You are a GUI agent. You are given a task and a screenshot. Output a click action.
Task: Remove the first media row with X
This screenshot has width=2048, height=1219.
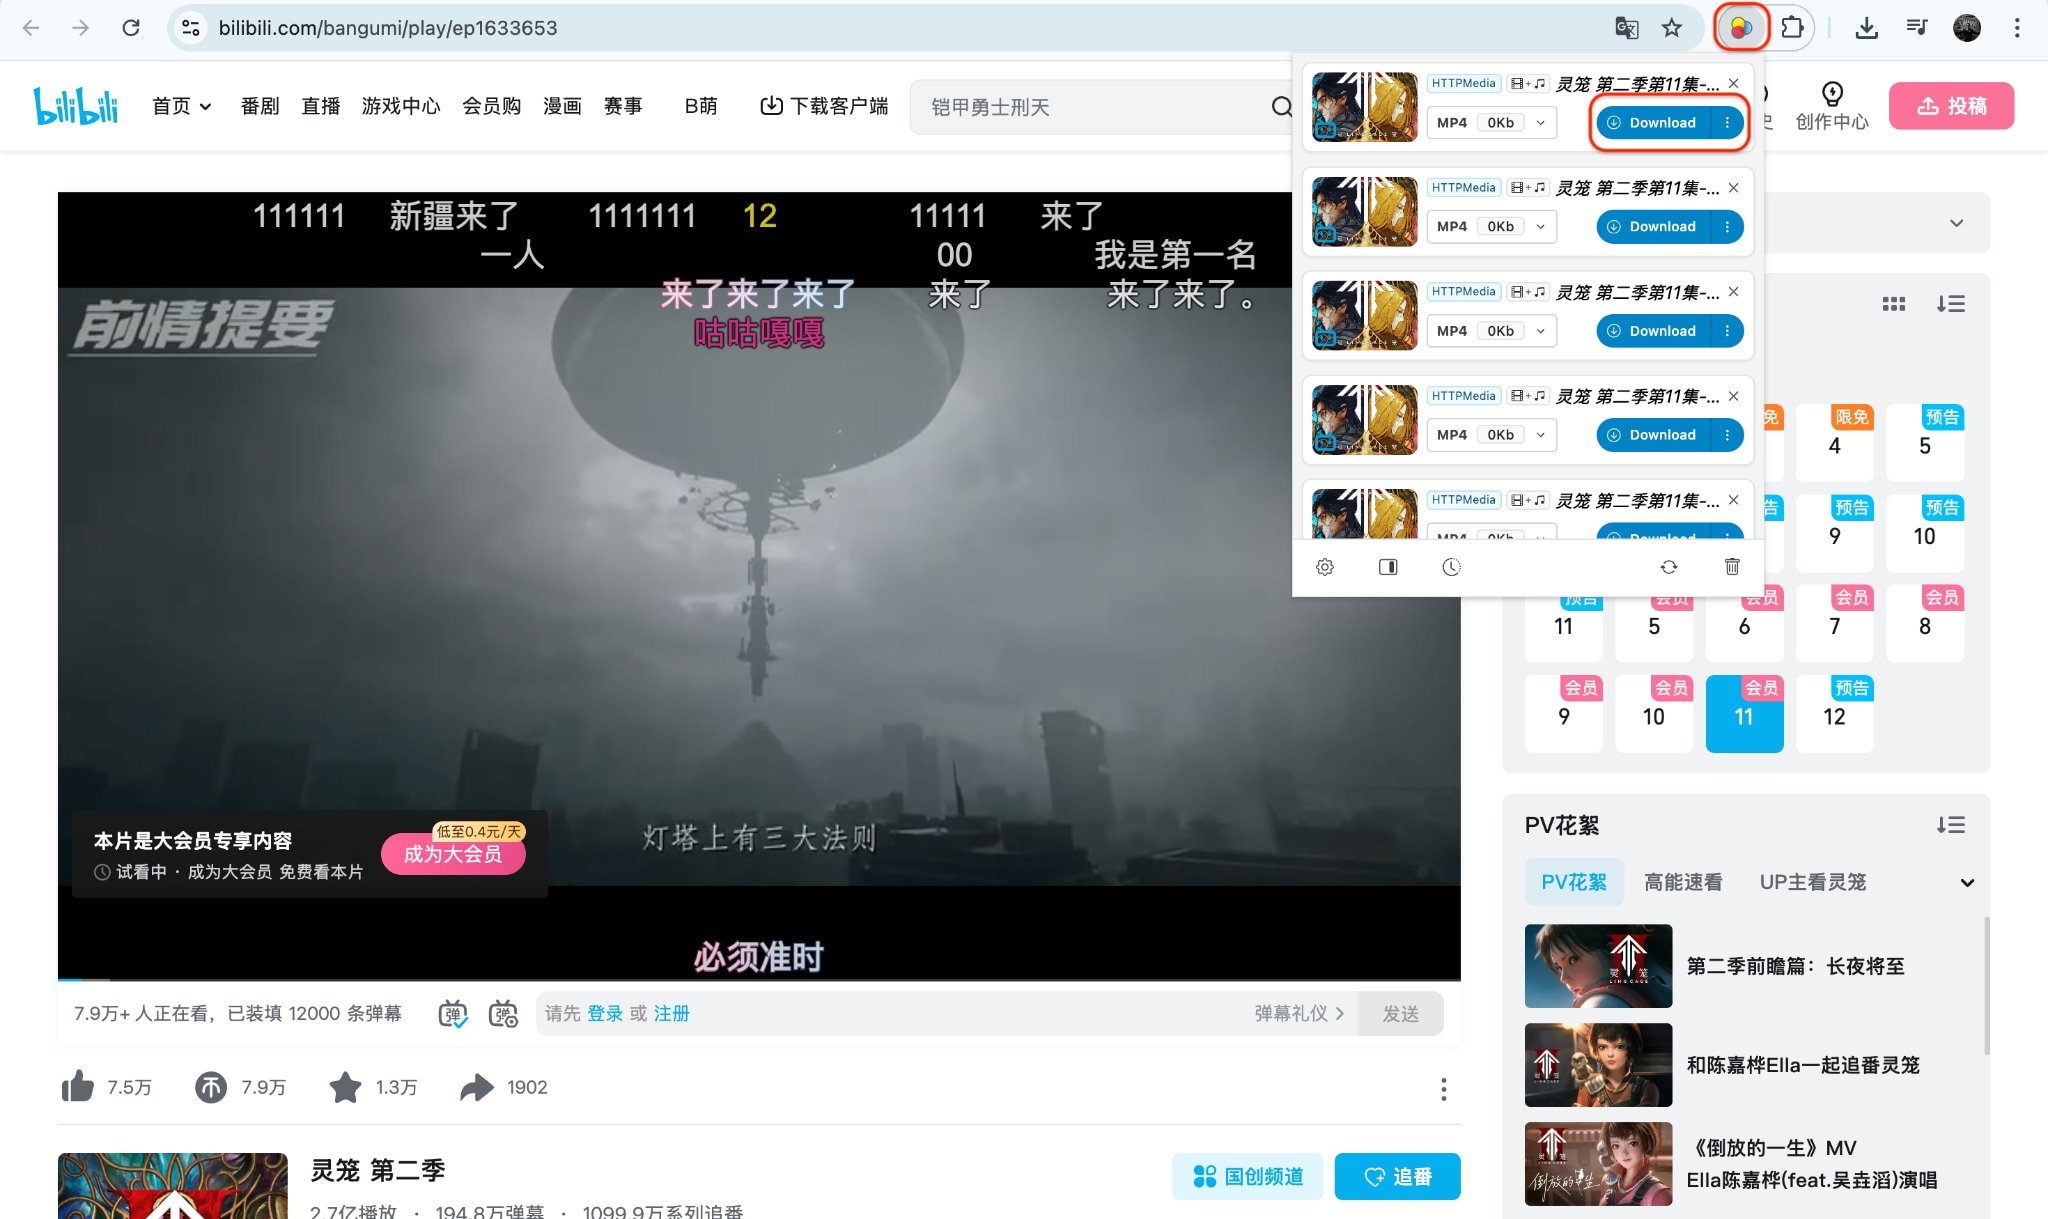pos(1733,83)
